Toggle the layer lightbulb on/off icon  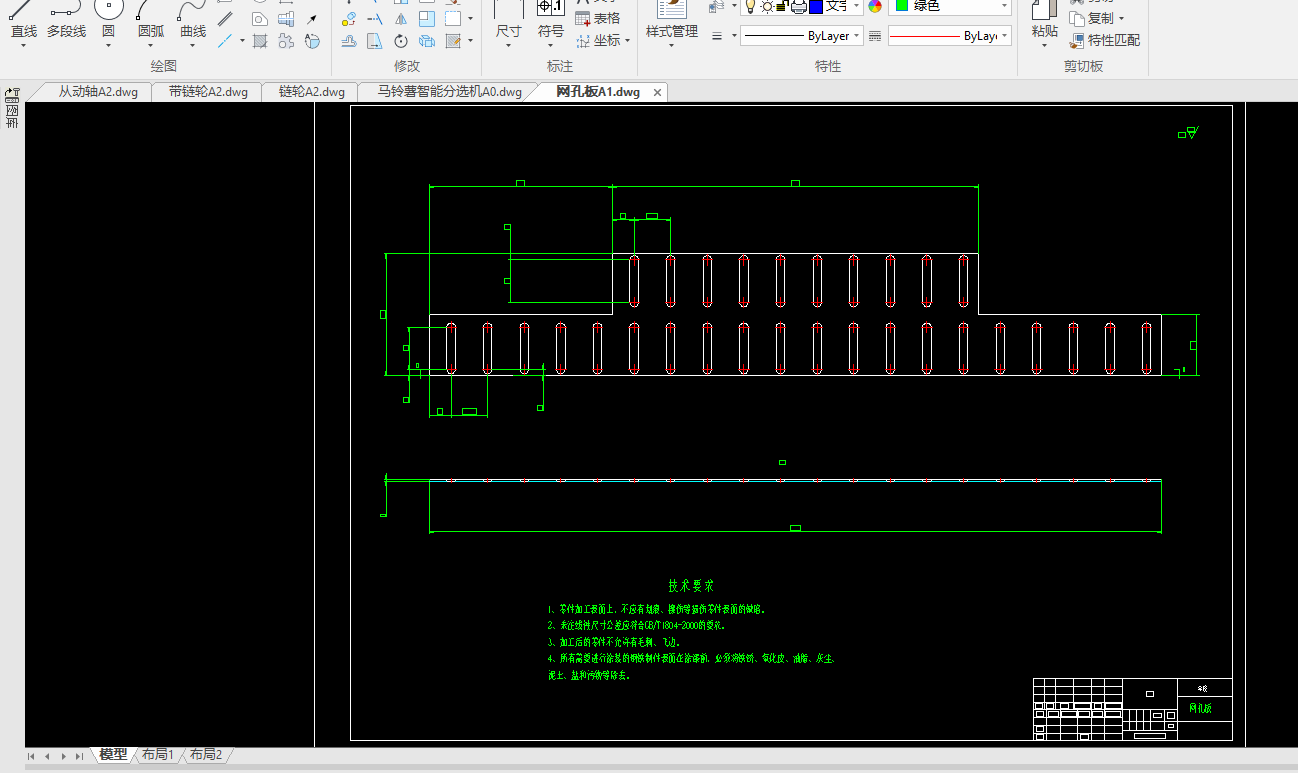coord(750,6)
